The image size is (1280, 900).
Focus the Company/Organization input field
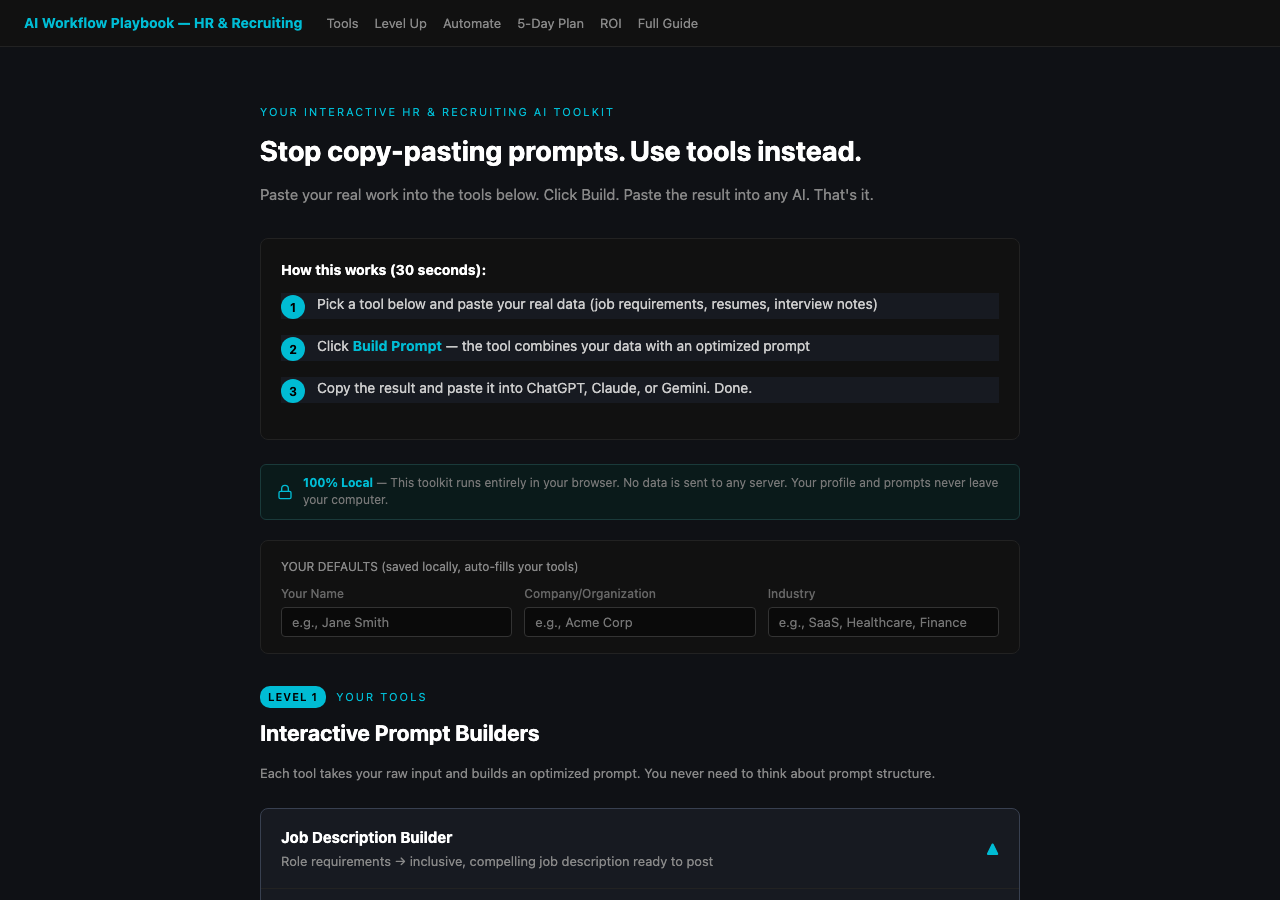coord(640,622)
